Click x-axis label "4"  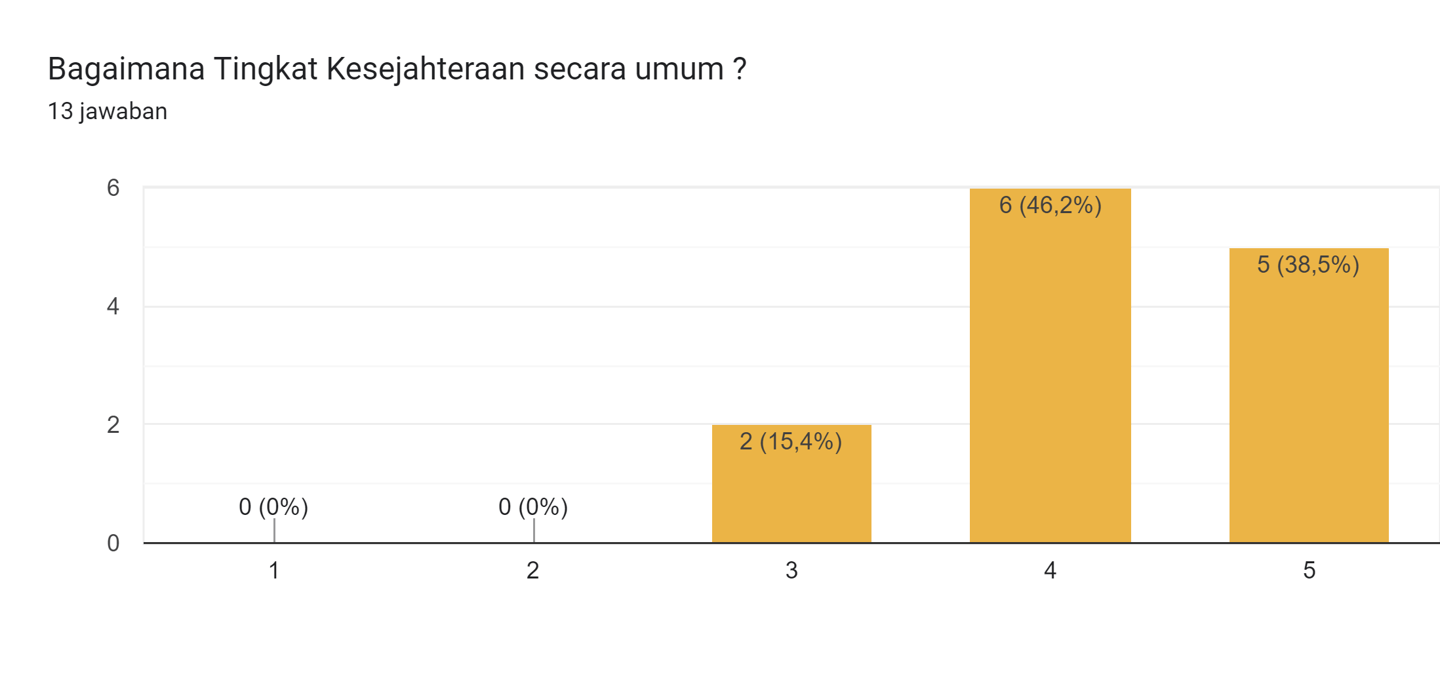(x=1050, y=571)
